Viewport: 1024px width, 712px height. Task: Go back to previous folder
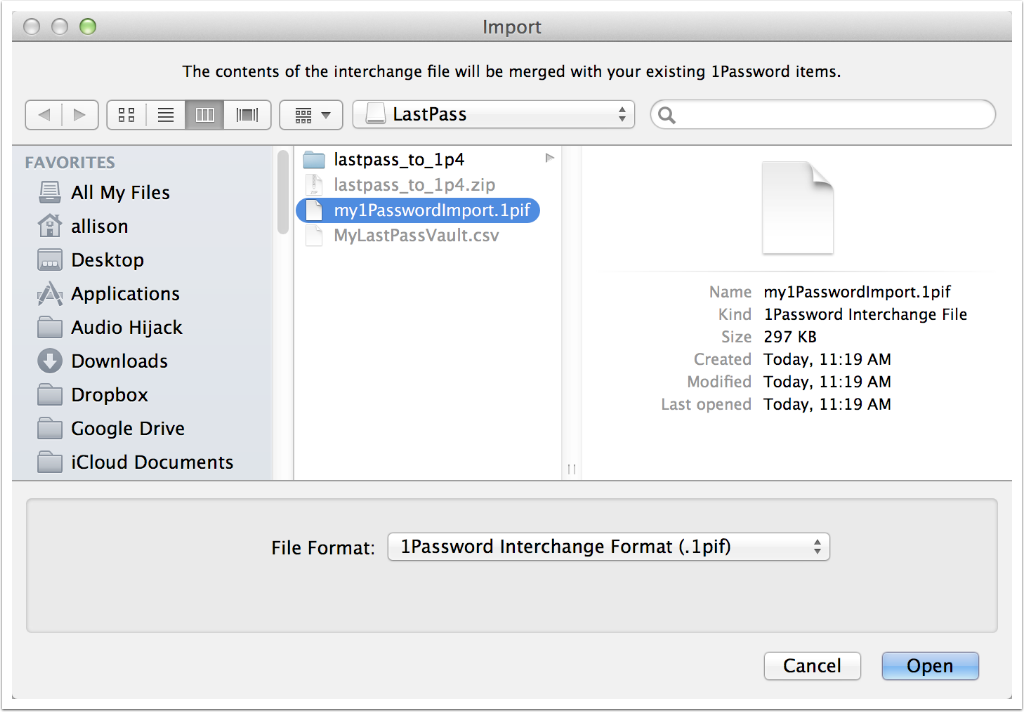point(44,115)
